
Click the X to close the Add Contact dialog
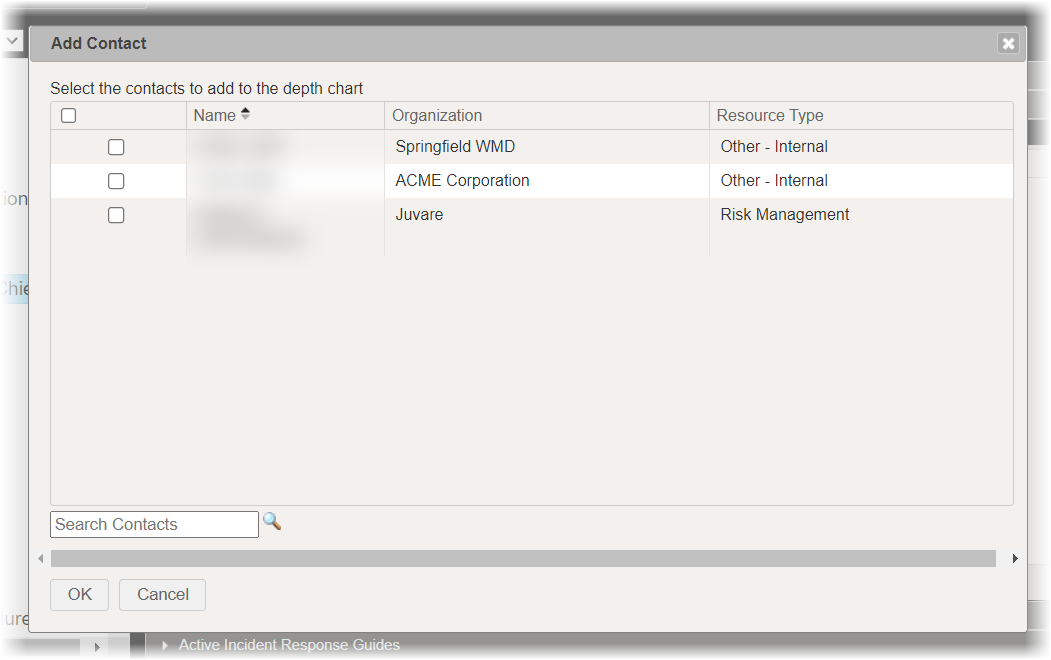(1008, 43)
